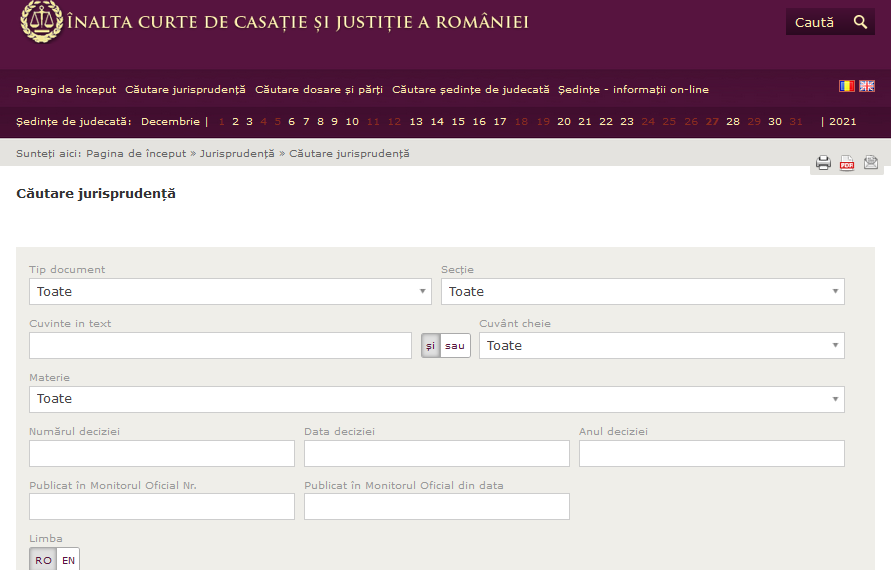891x570 pixels.
Task: Switch site to Romanian flag icon
Action: [x=847, y=86]
